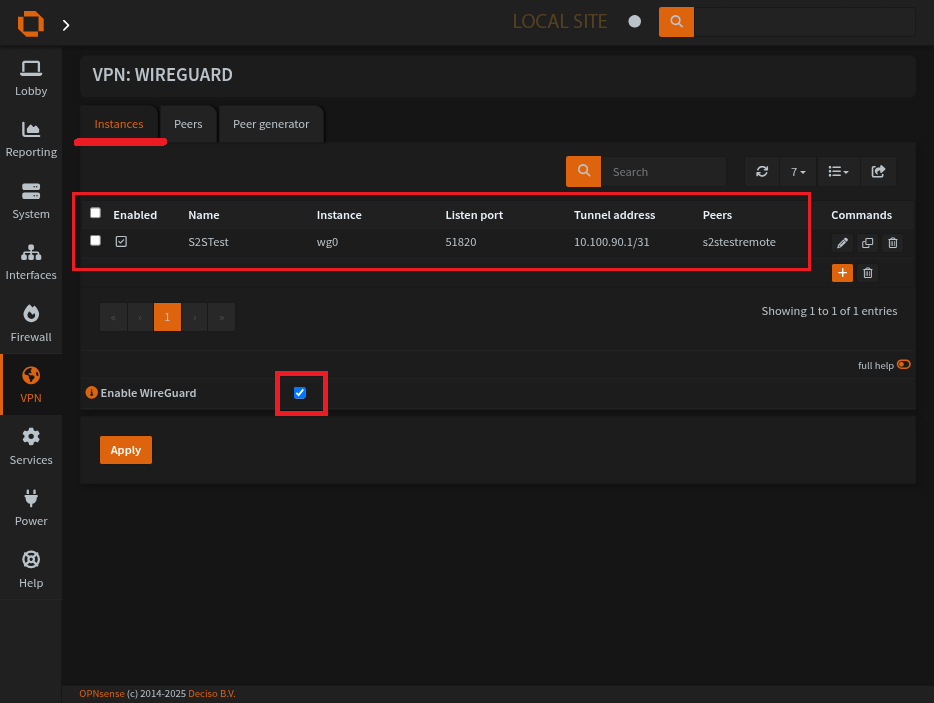
Task: Click the OPNsense logo icon
Action: coord(30,24)
